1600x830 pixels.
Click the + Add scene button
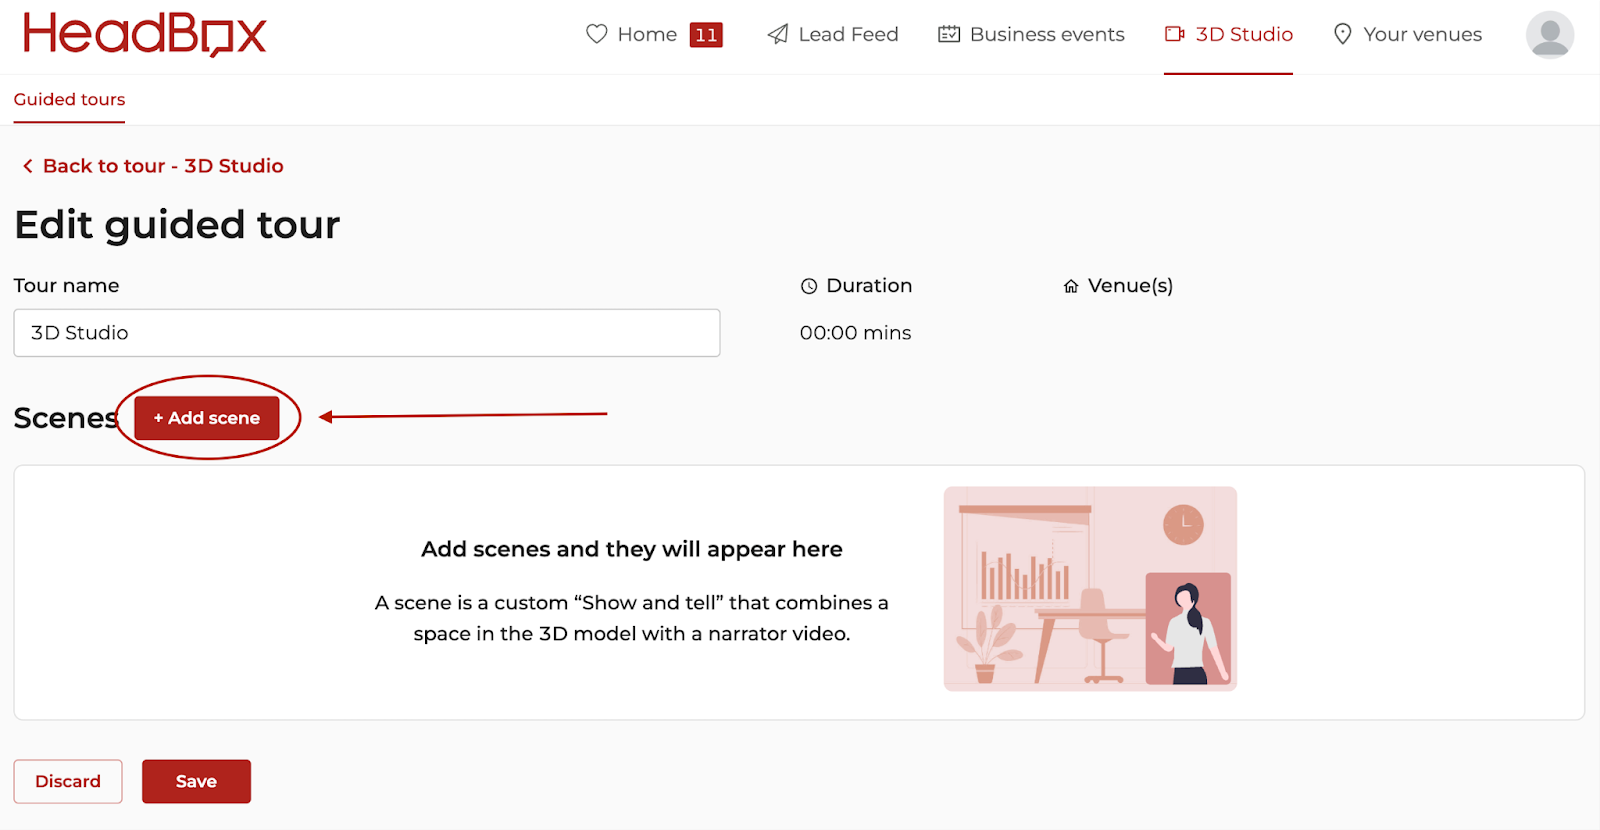[207, 418]
